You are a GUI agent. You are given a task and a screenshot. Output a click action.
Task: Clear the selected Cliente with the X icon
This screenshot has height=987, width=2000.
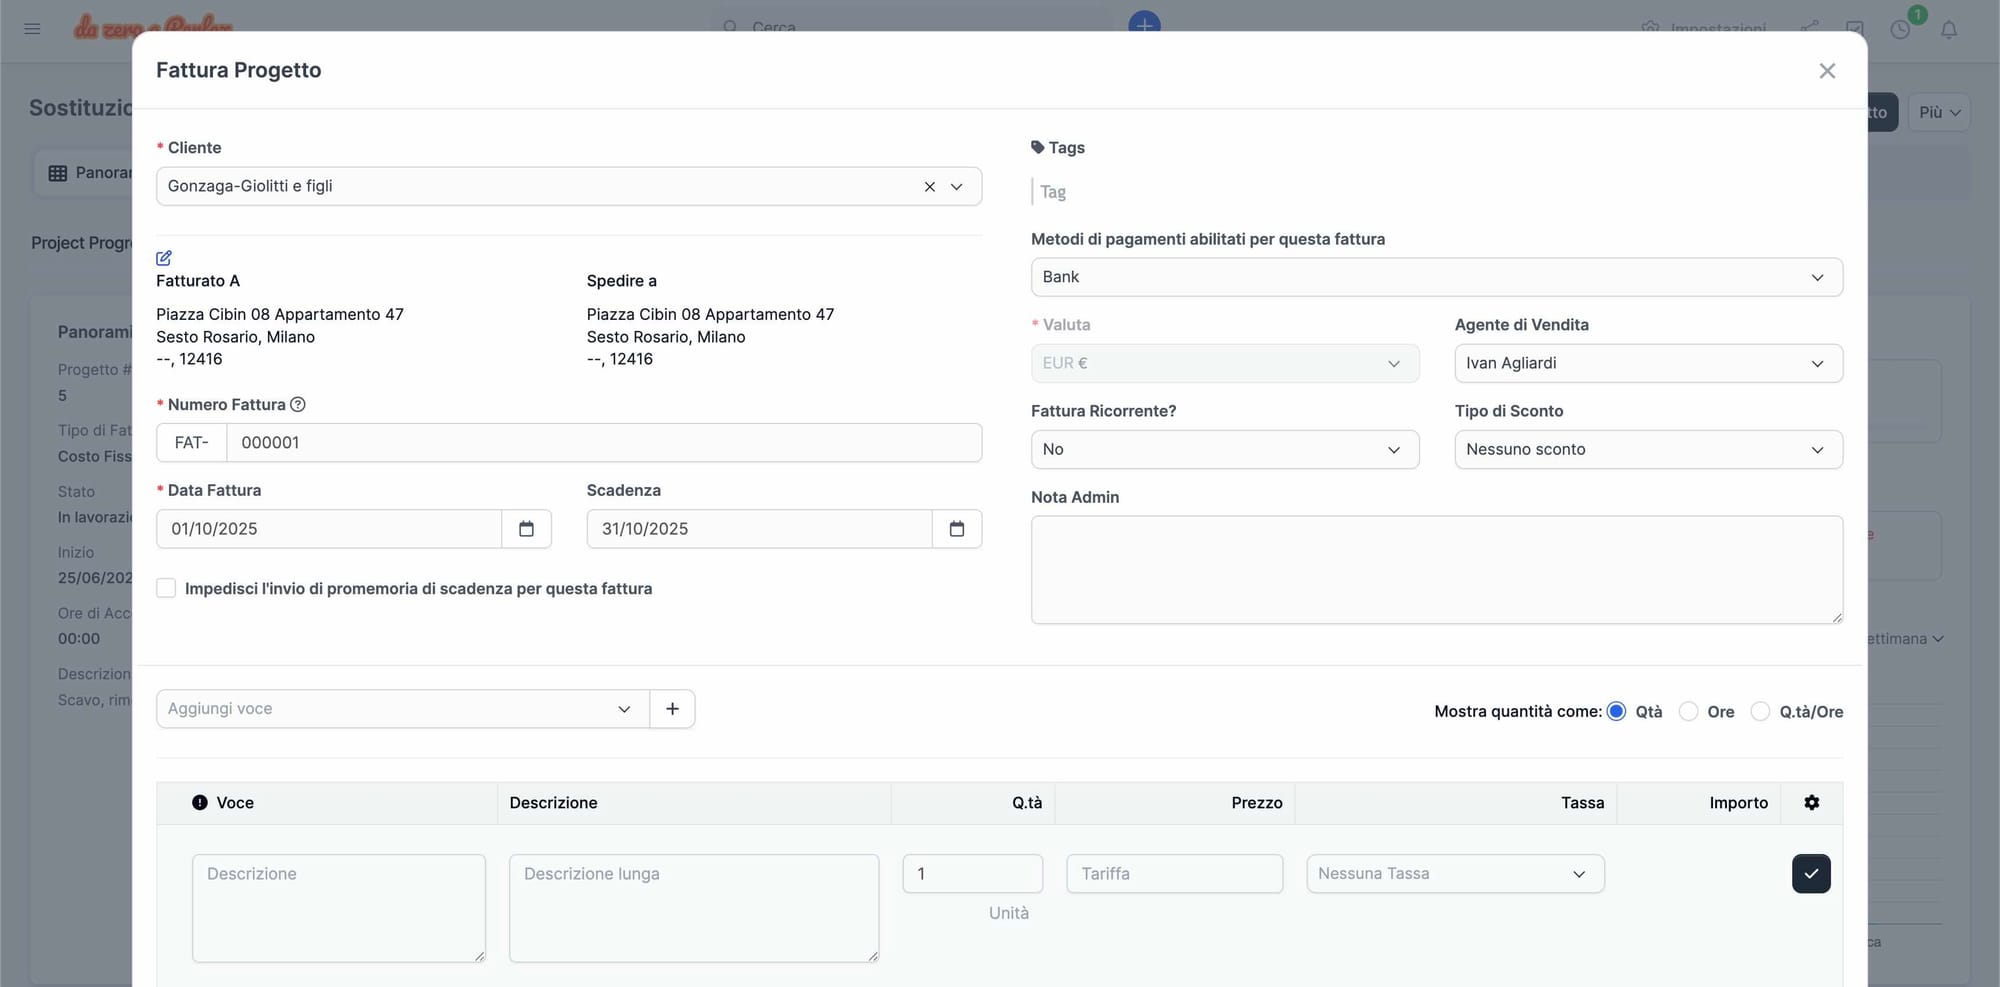929,187
